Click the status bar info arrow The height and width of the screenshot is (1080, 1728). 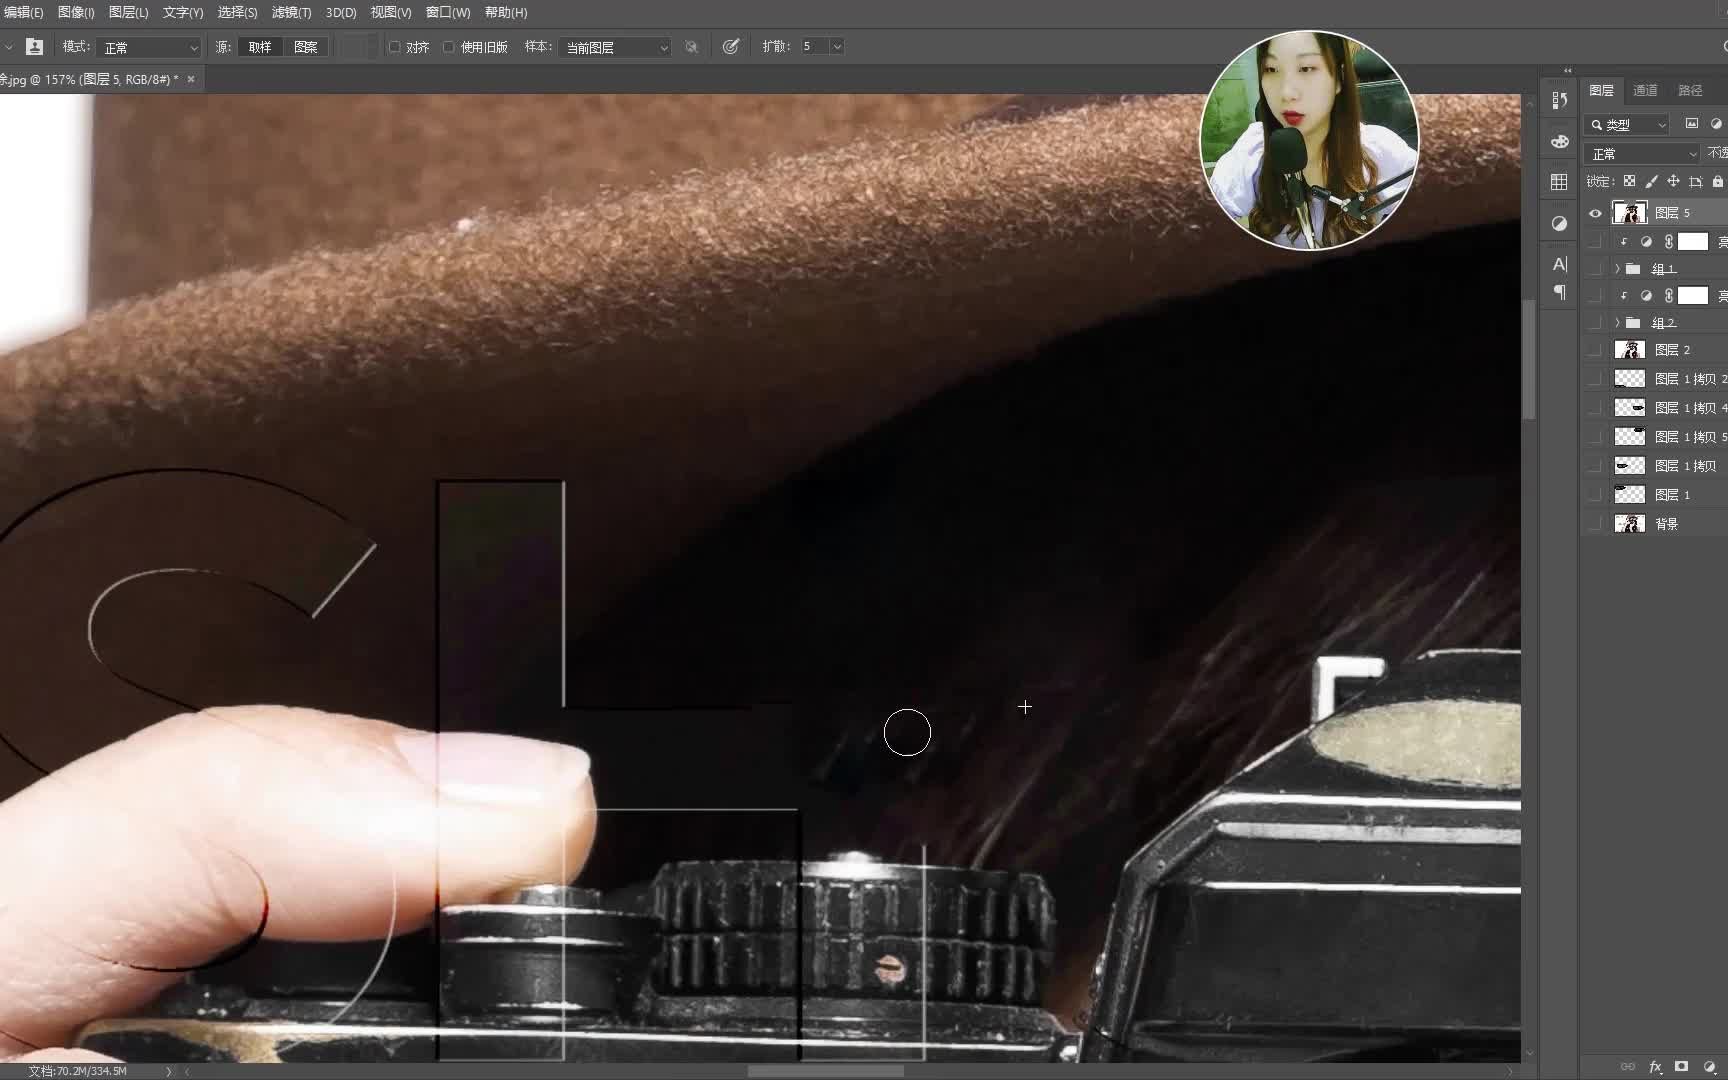pyautogui.click(x=168, y=1071)
